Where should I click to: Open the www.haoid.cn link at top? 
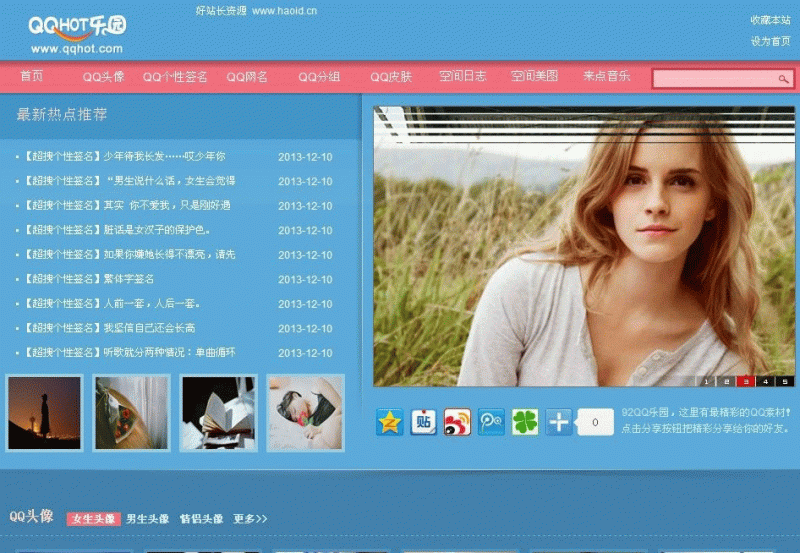[x=284, y=11]
